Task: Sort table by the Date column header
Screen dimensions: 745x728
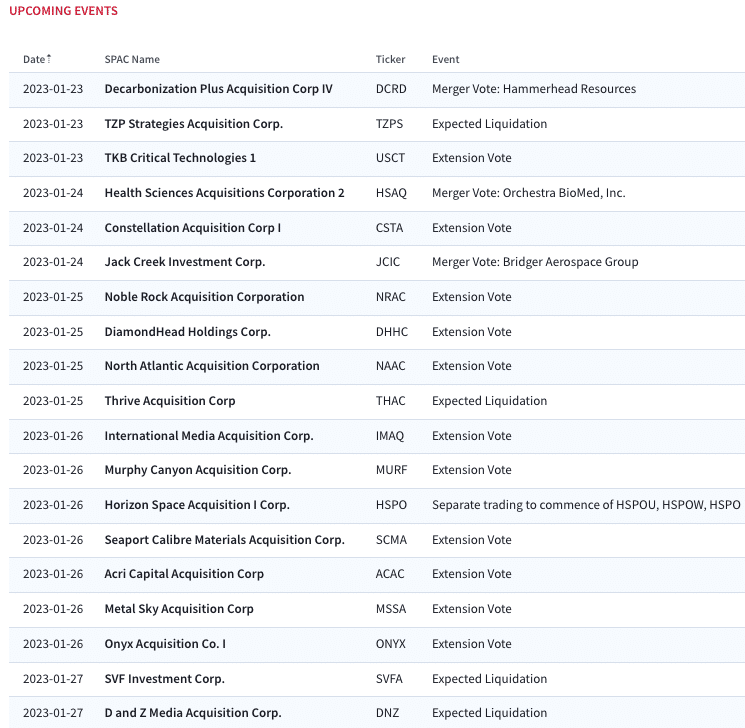Action: (37, 59)
